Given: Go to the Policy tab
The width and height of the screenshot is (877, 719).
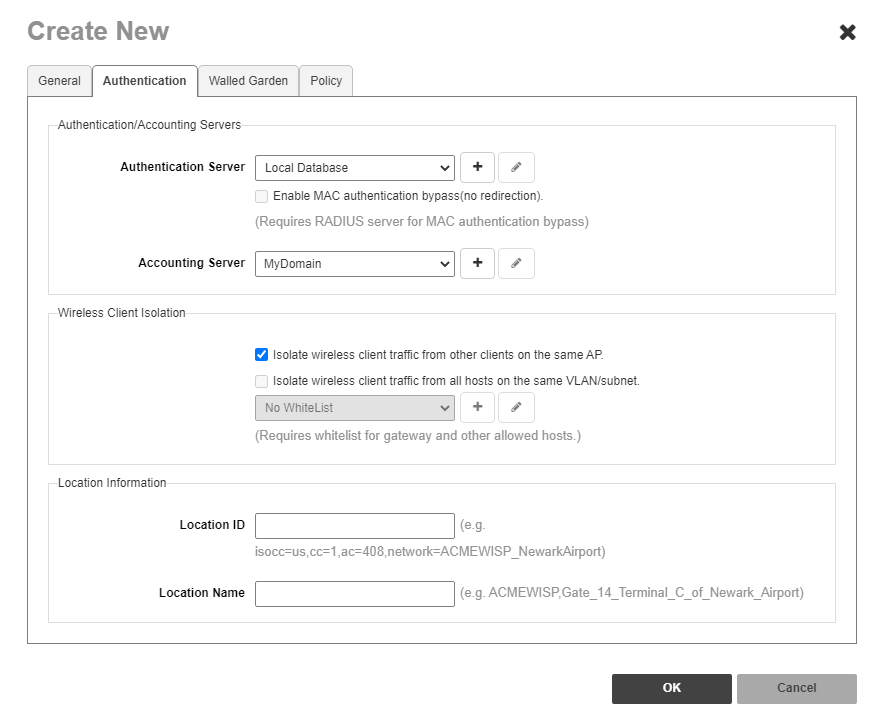Looking at the screenshot, I should pyautogui.click(x=326, y=81).
